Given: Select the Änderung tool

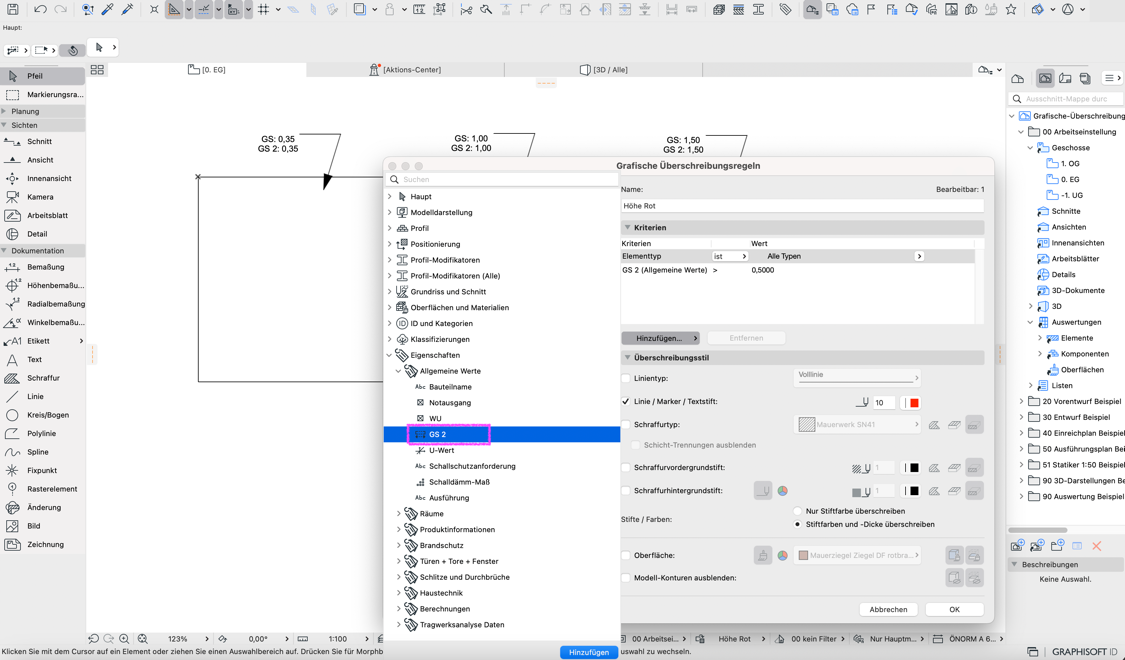Looking at the screenshot, I should click(42, 507).
